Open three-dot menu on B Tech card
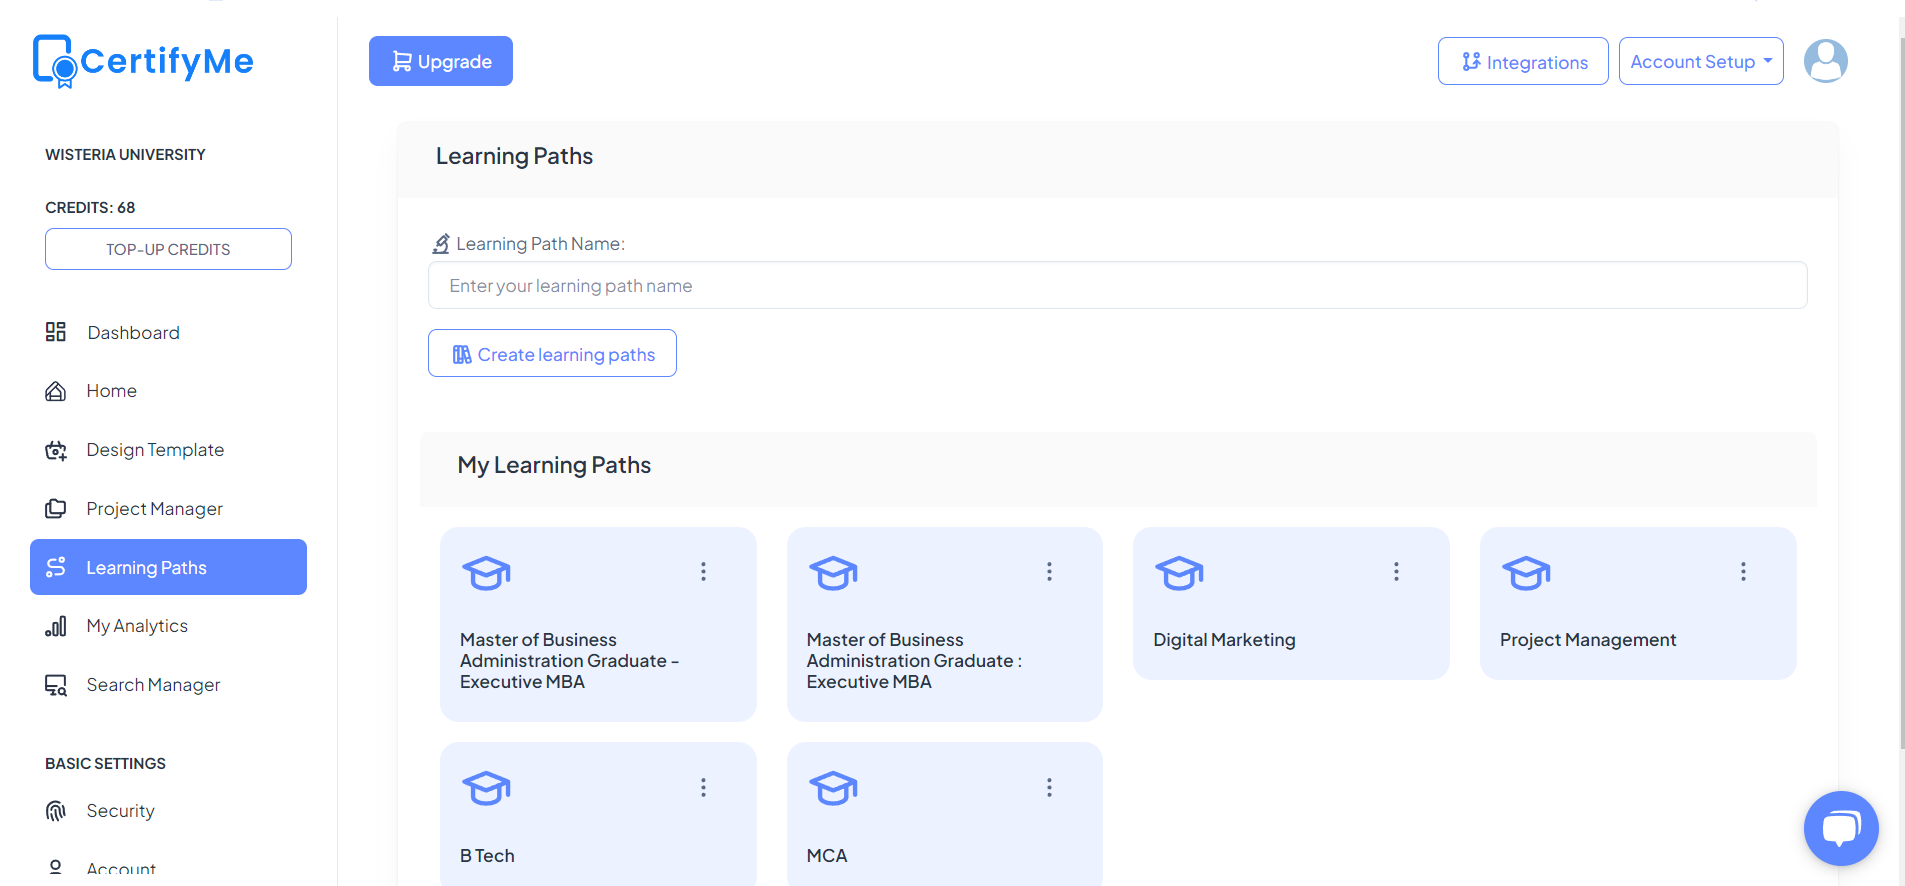This screenshot has height=886, width=1905. pos(703,787)
